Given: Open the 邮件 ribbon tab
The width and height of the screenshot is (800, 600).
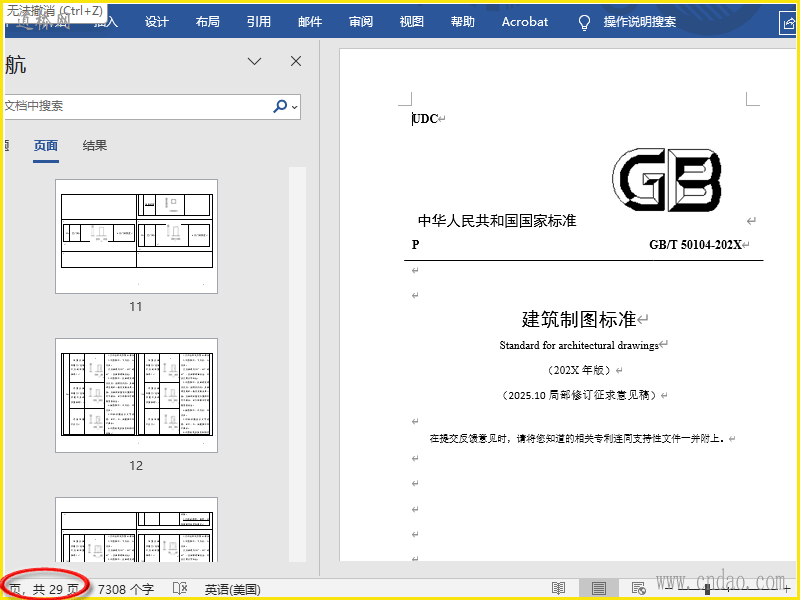Looking at the screenshot, I should pyautogui.click(x=310, y=21).
